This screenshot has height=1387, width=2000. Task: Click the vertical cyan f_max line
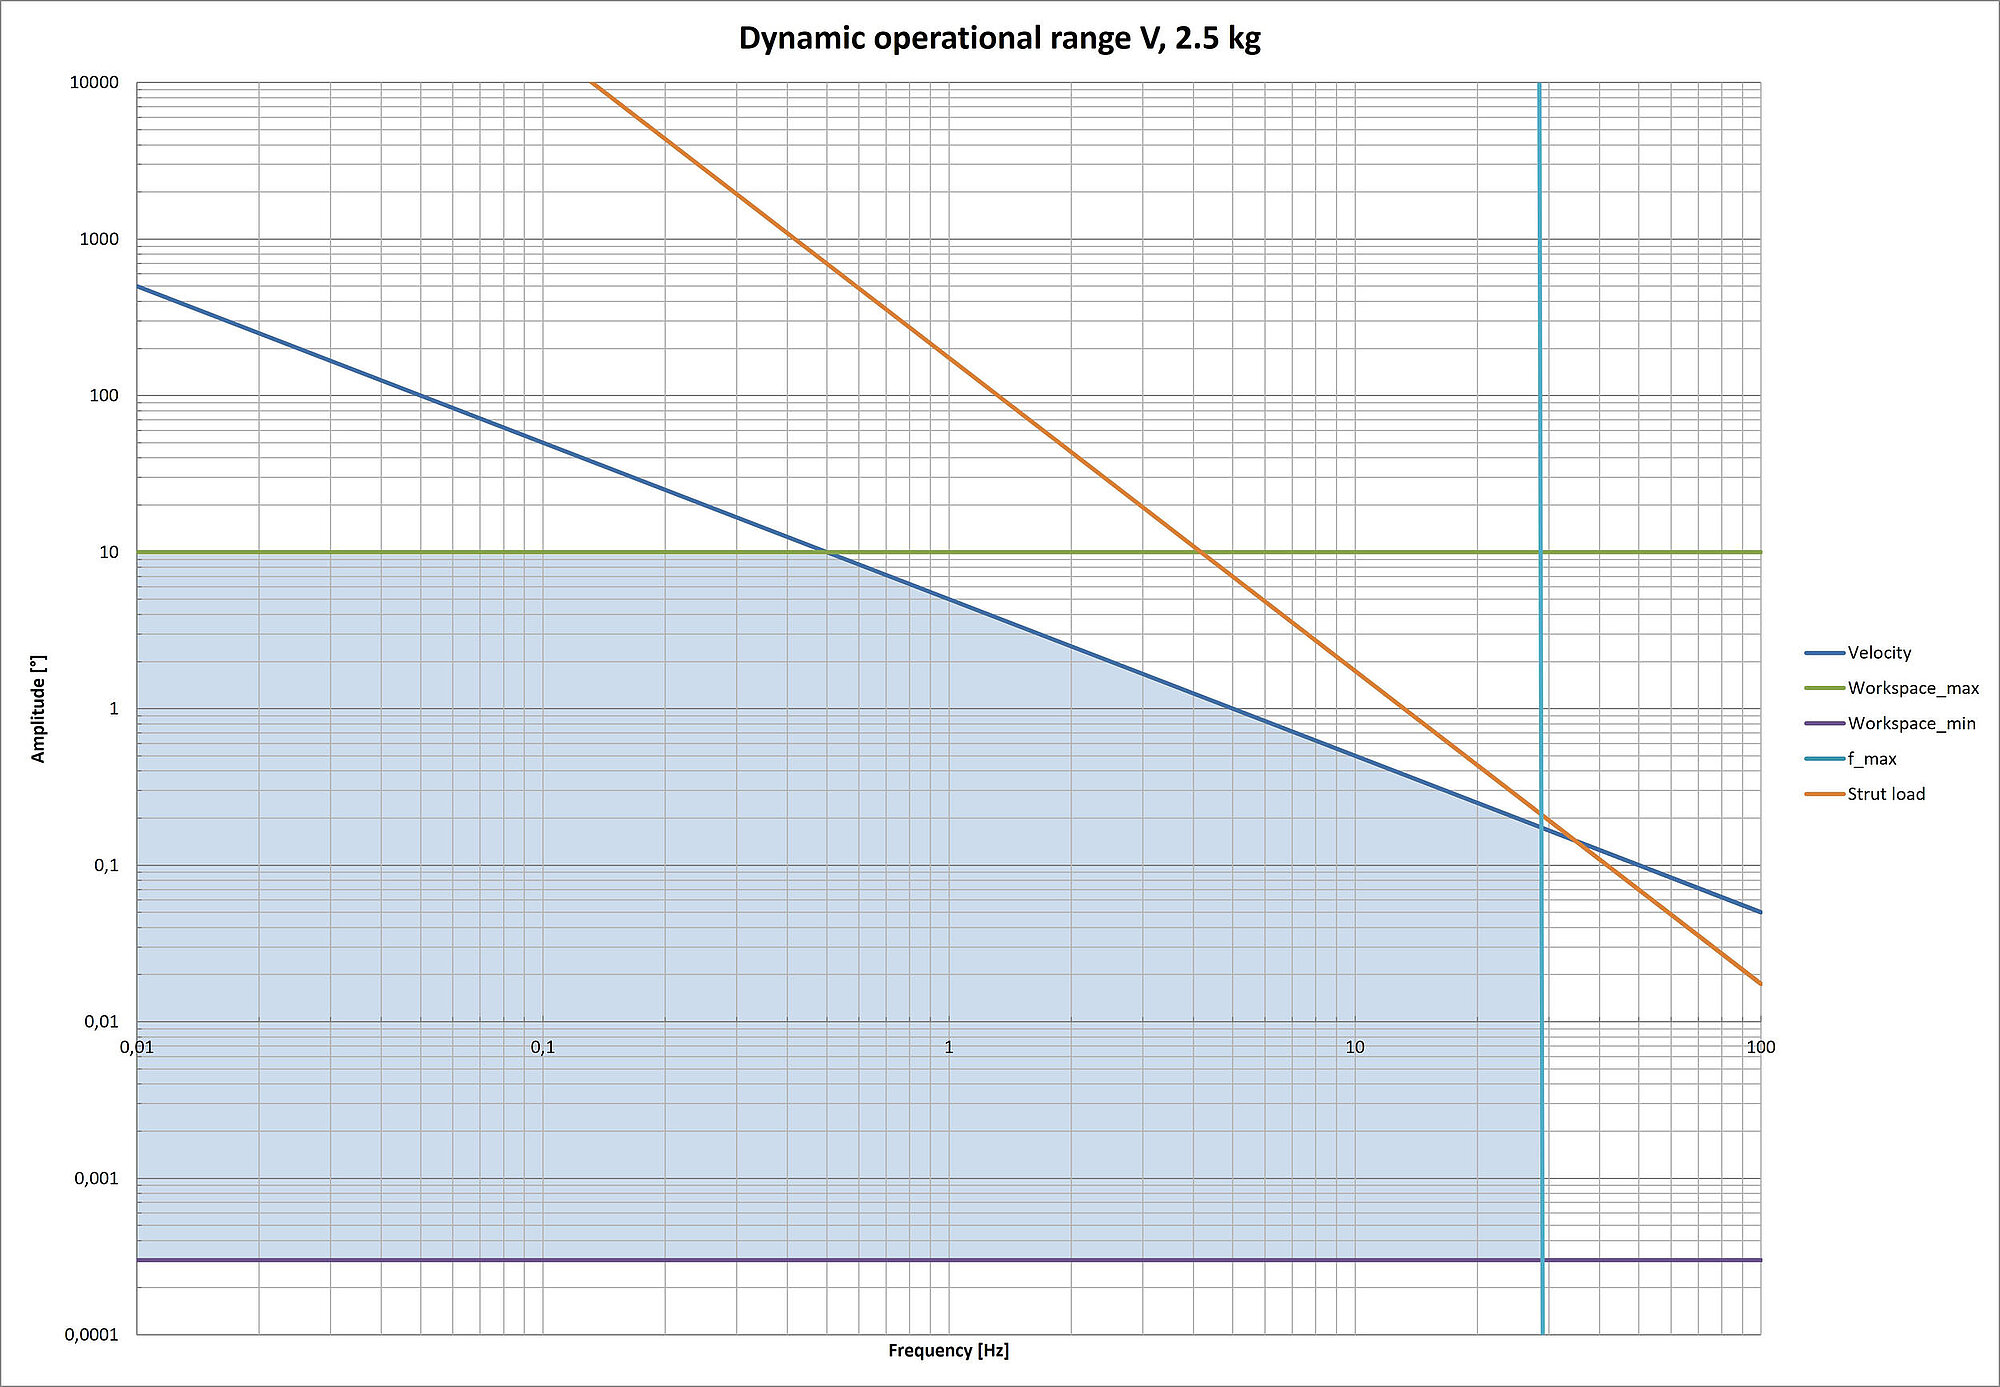pos(1540,400)
